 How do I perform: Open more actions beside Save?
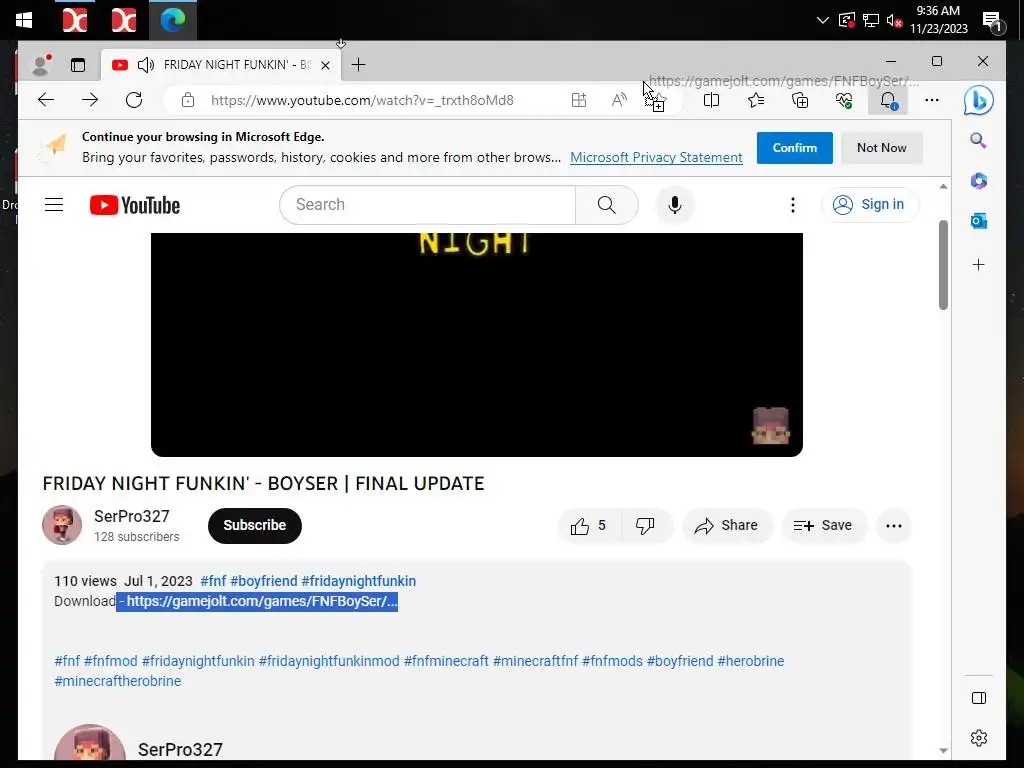click(x=893, y=526)
